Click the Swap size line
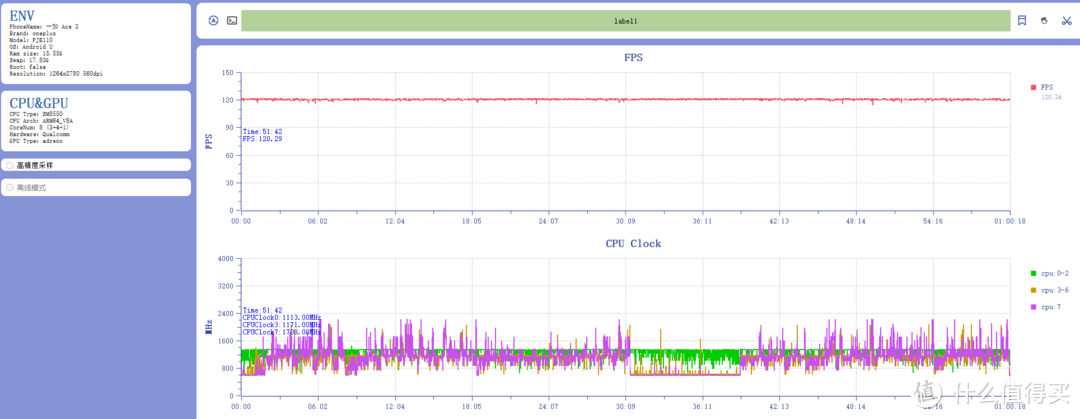Viewport: 1080px width, 419px height. [x=30, y=60]
